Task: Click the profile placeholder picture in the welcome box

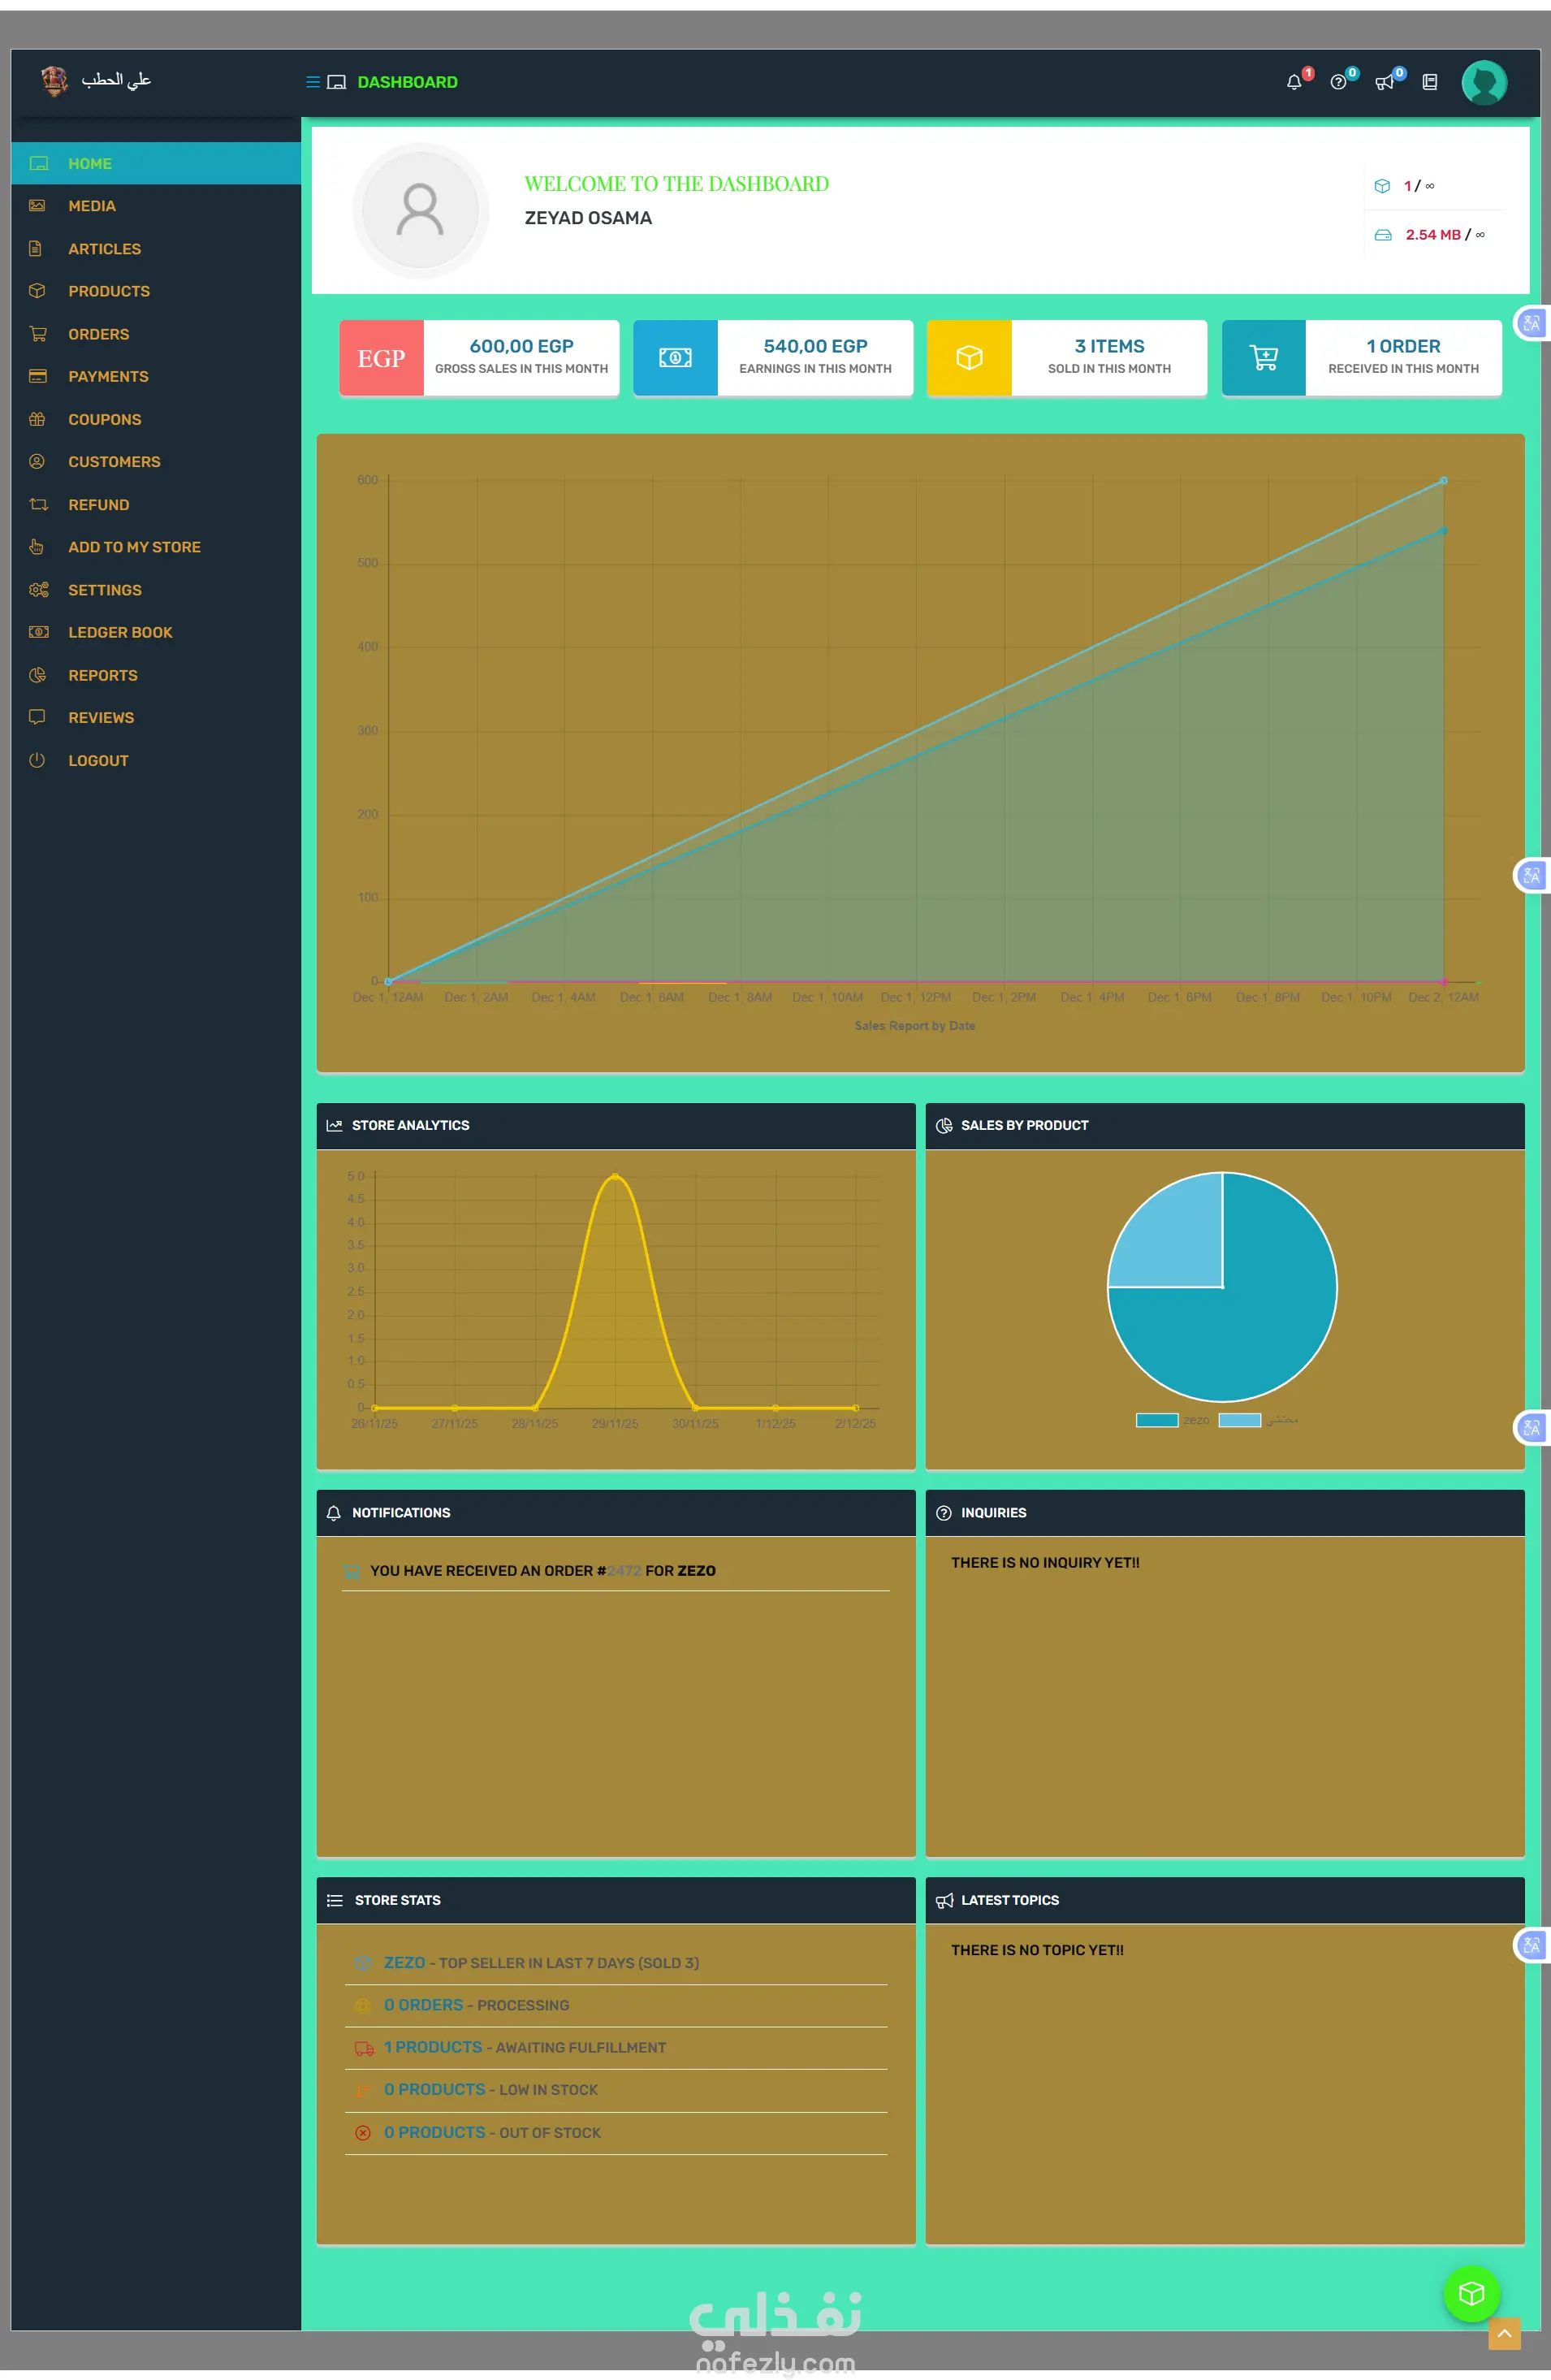Action: click(420, 210)
